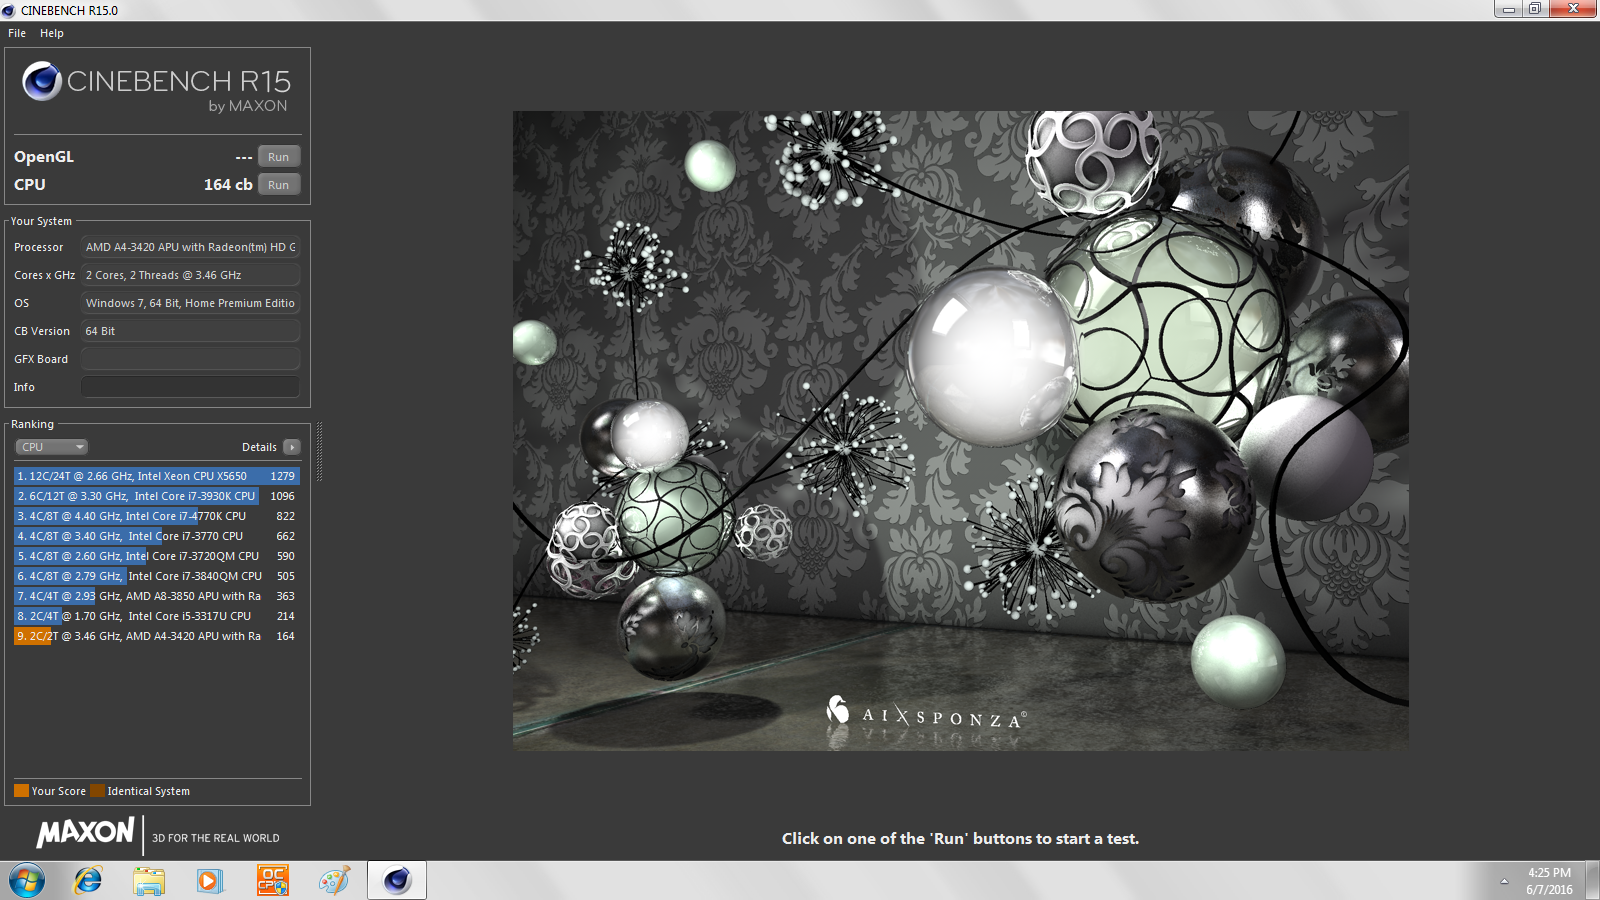Image resolution: width=1600 pixels, height=900 pixels.
Task: Select ranking entry AMD A8-3850 APU
Action: tap(157, 596)
